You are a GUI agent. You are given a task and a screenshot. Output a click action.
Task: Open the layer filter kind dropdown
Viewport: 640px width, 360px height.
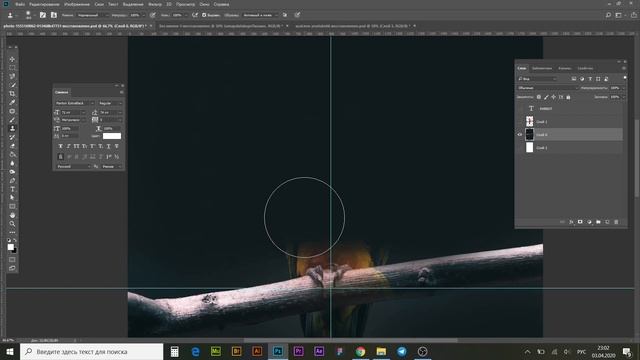coord(537,79)
